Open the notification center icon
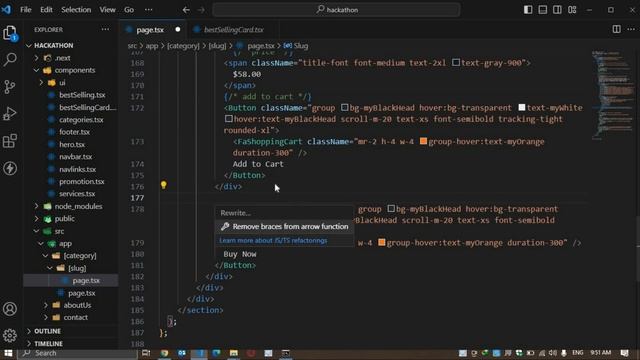This screenshot has width=640, height=360. (624, 353)
